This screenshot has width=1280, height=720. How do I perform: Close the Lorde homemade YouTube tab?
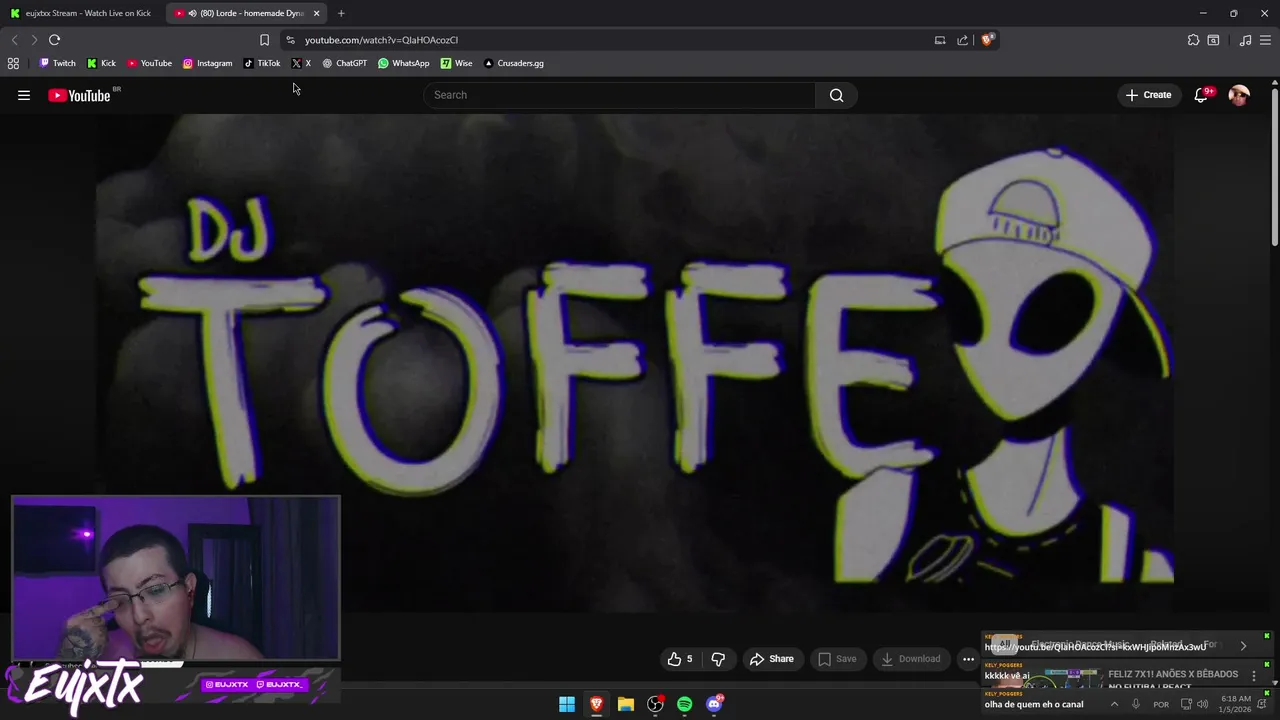coord(316,13)
